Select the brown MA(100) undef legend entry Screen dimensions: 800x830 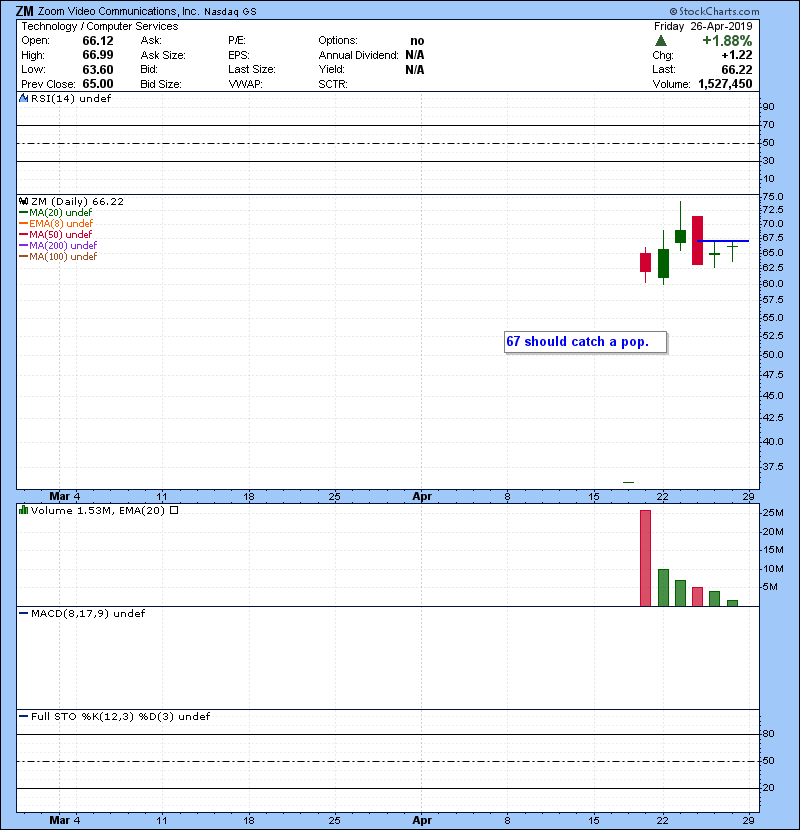click(x=58, y=256)
